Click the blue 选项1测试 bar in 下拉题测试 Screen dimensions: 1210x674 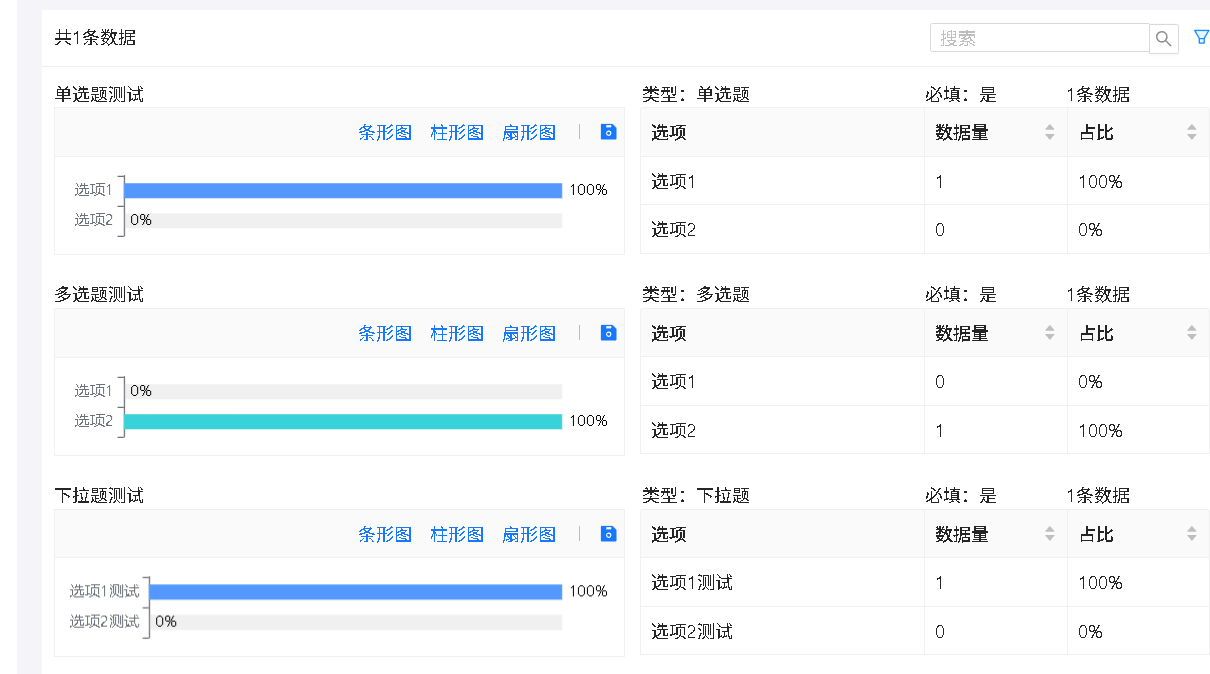click(356, 591)
